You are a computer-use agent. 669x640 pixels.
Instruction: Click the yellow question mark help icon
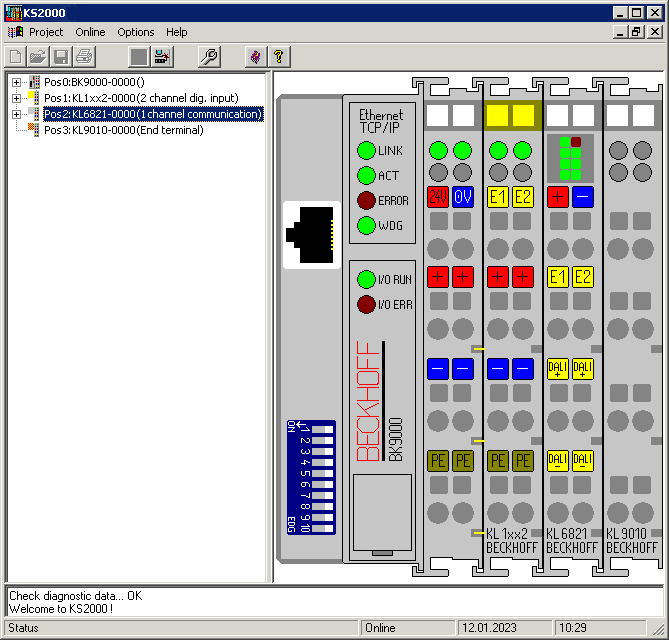pyautogui.click(x=279, y=57)
